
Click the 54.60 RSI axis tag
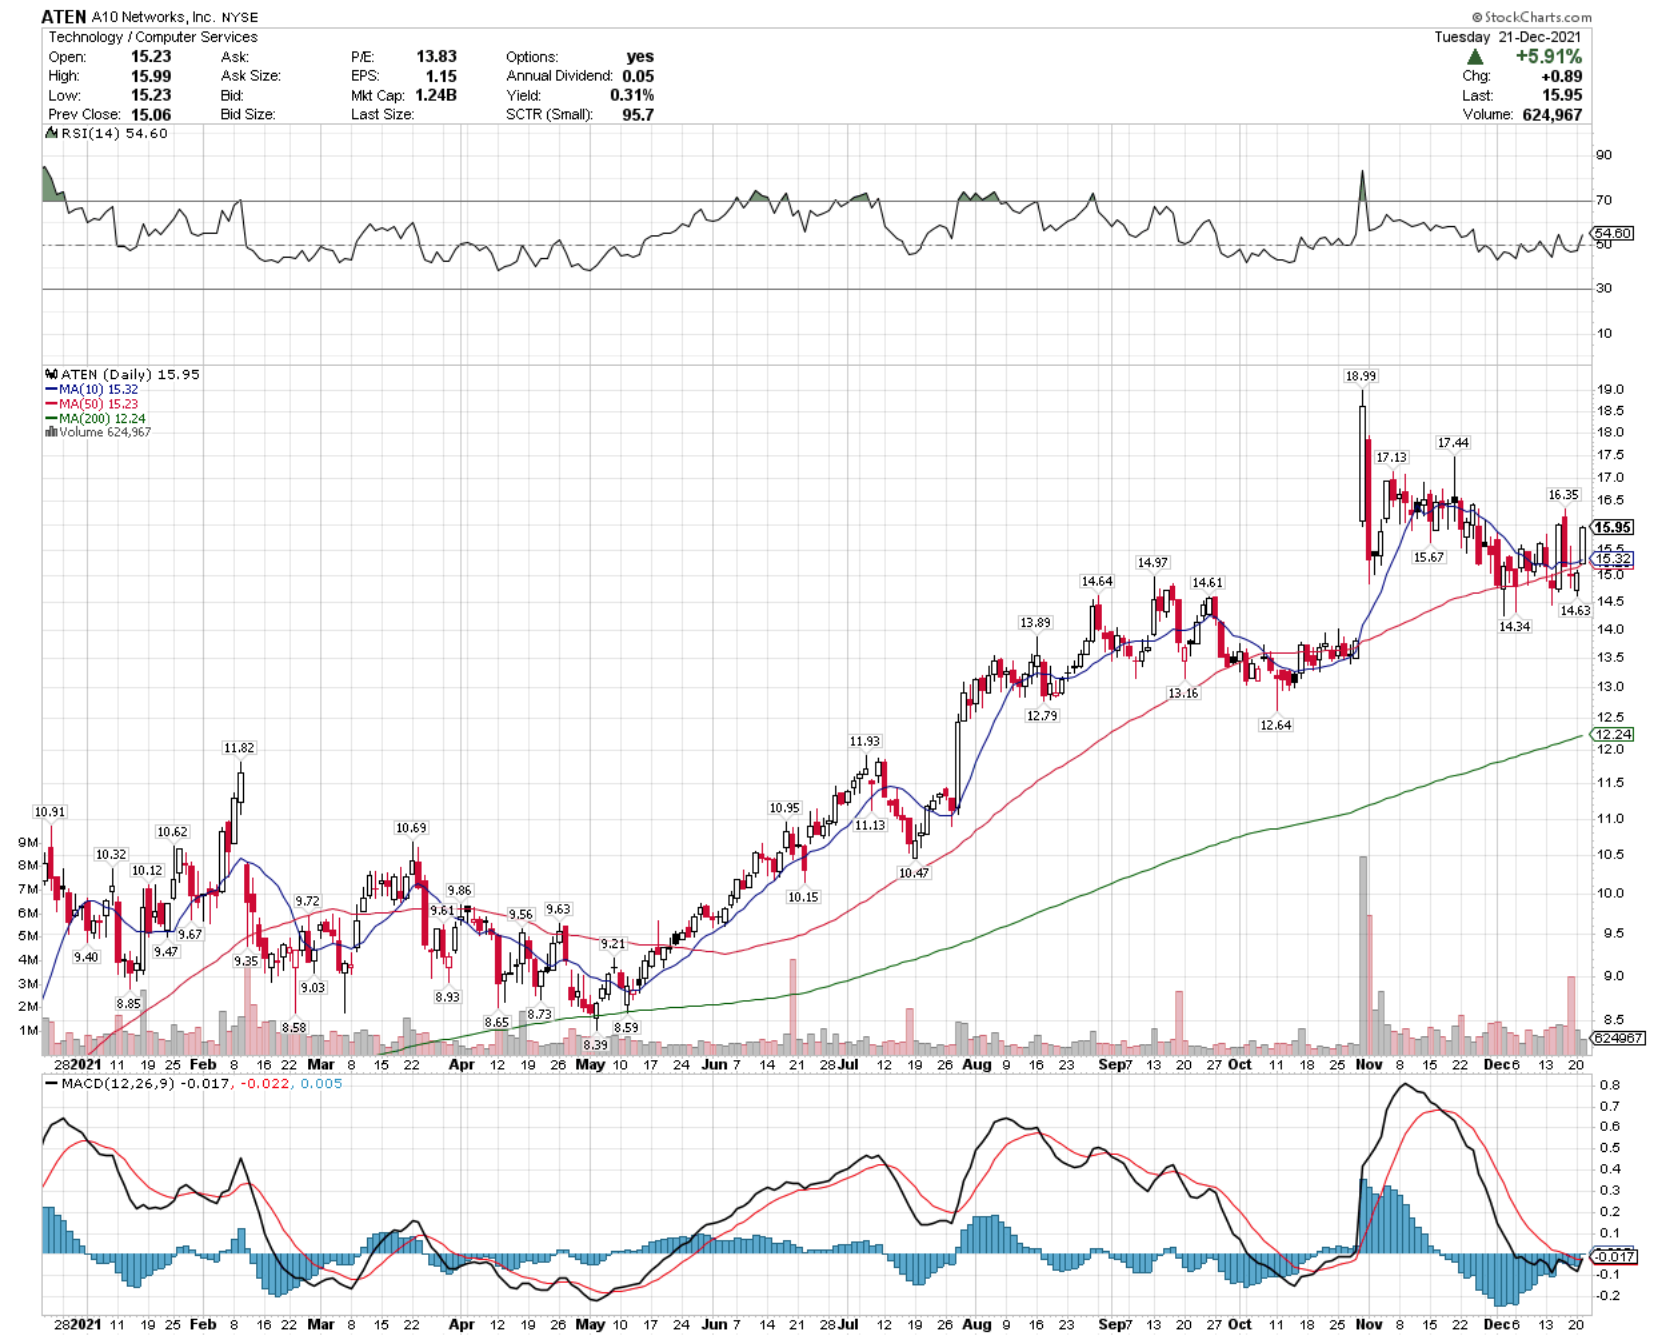1612,233
